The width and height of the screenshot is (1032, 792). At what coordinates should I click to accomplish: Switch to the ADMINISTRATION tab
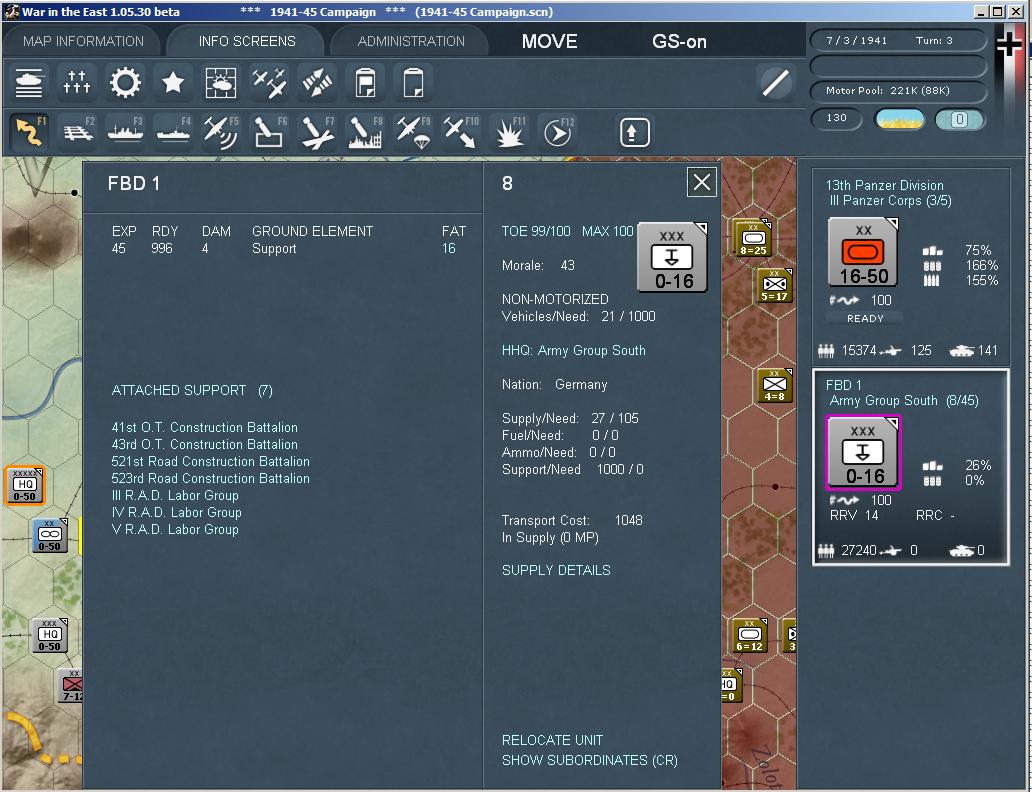(x=411, y=41)
